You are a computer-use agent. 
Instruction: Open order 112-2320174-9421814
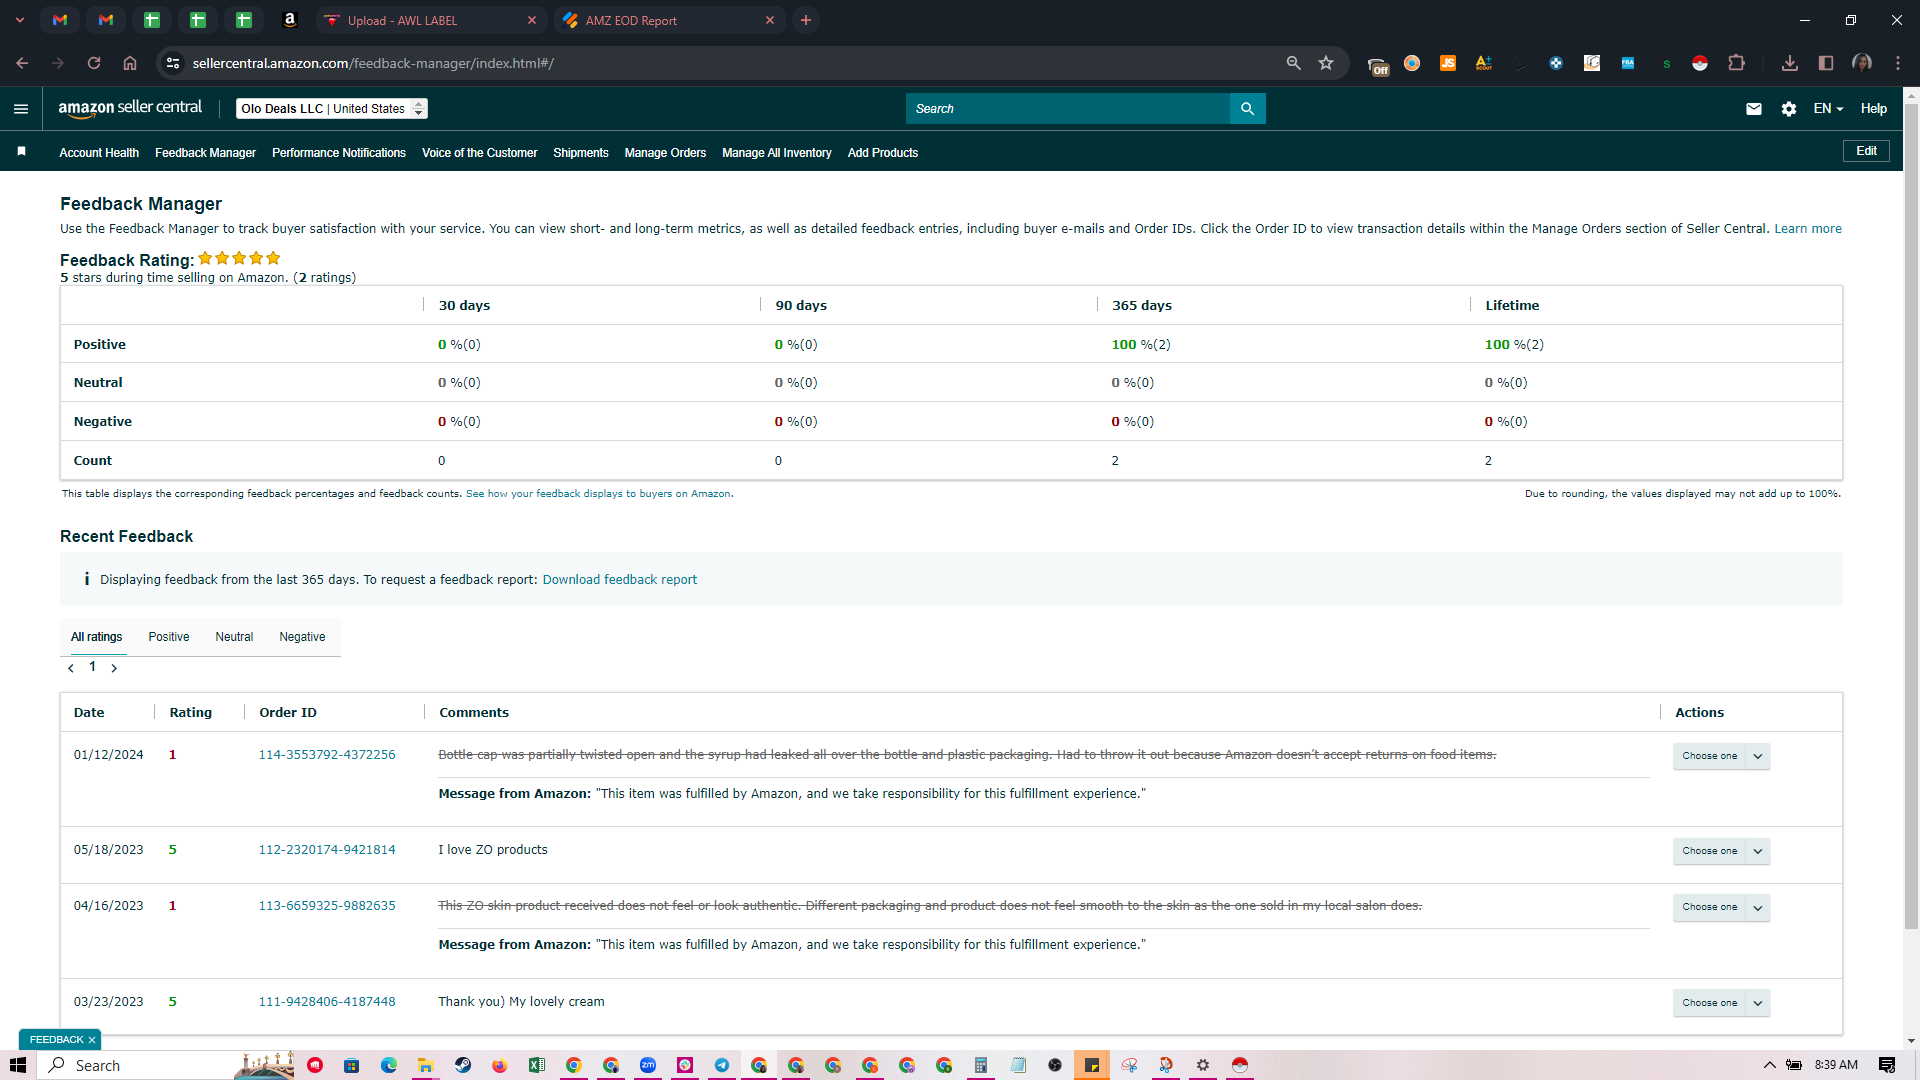(x=327, y=850)
